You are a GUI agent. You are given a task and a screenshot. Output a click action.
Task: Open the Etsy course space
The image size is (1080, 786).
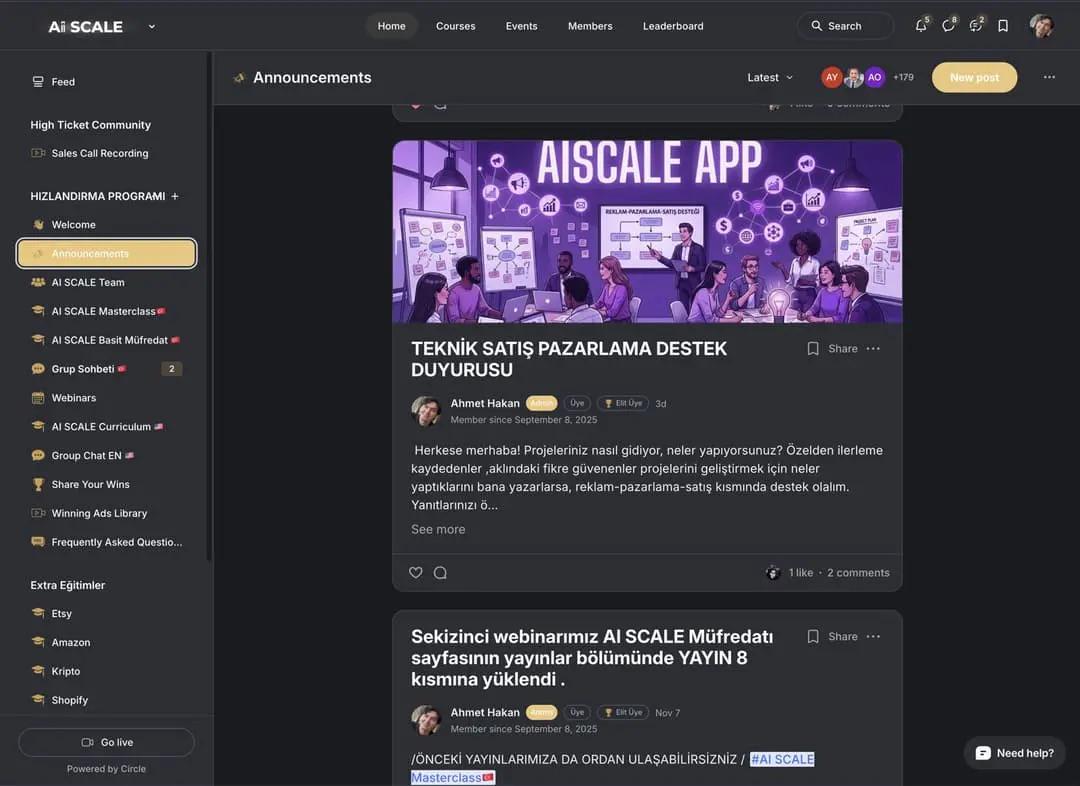[x=107, y=614]
